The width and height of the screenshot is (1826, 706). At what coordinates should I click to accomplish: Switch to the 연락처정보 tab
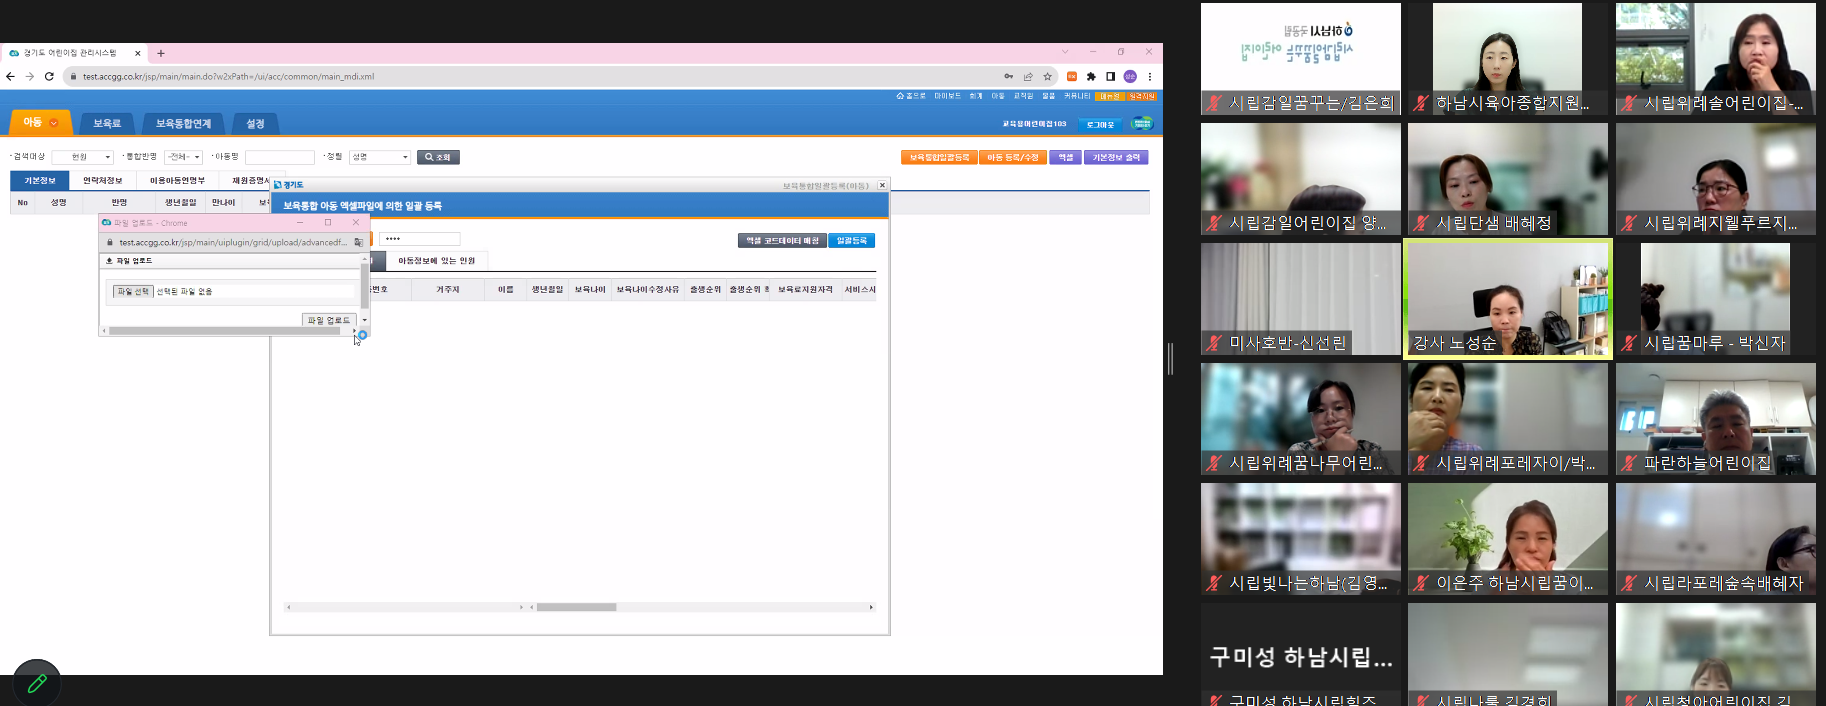tap(102, 180)
